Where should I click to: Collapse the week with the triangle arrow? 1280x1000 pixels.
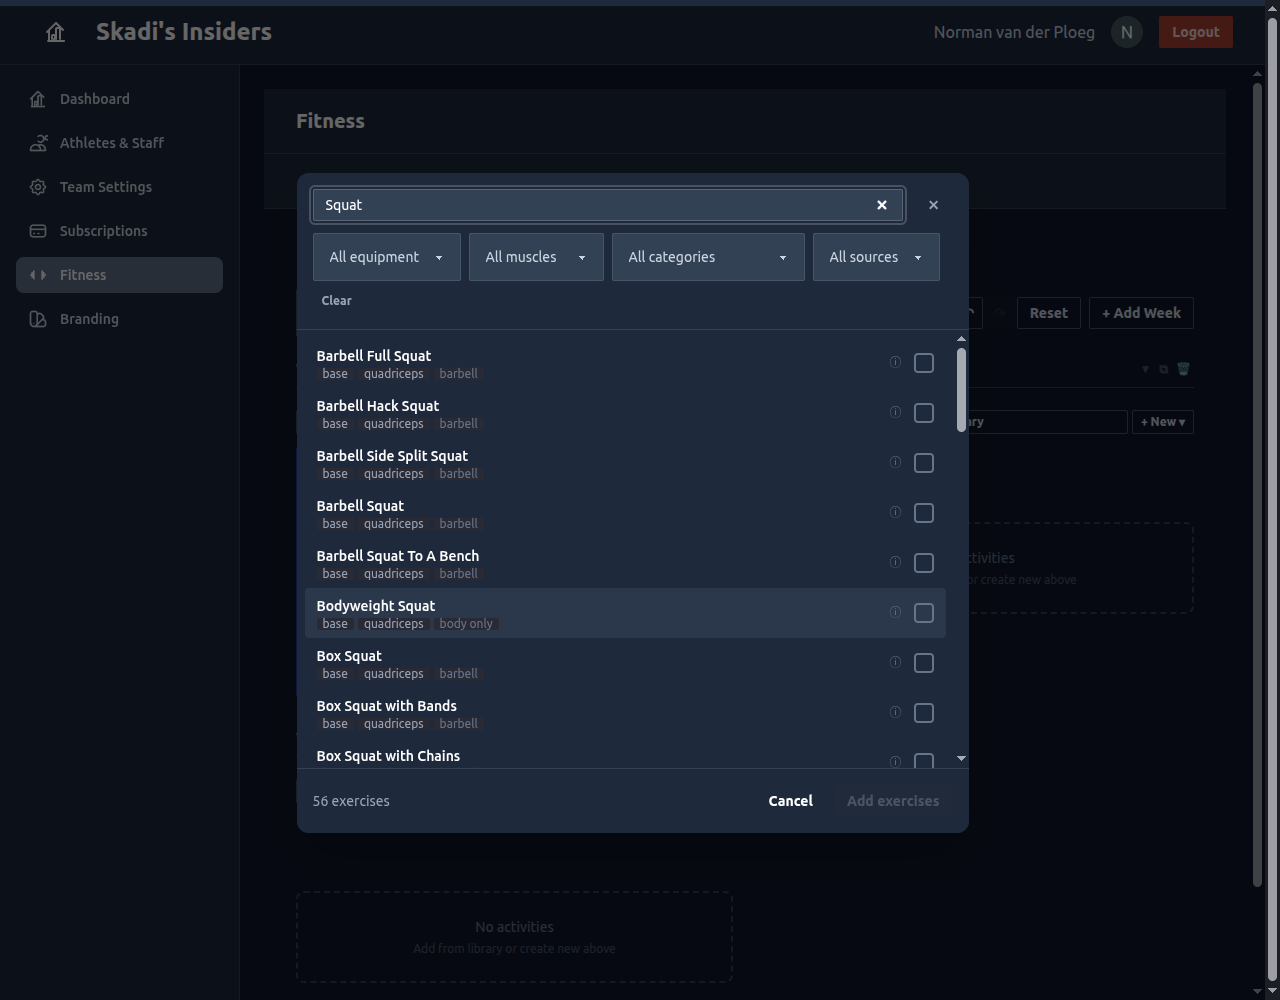(x=1145, y=369)
